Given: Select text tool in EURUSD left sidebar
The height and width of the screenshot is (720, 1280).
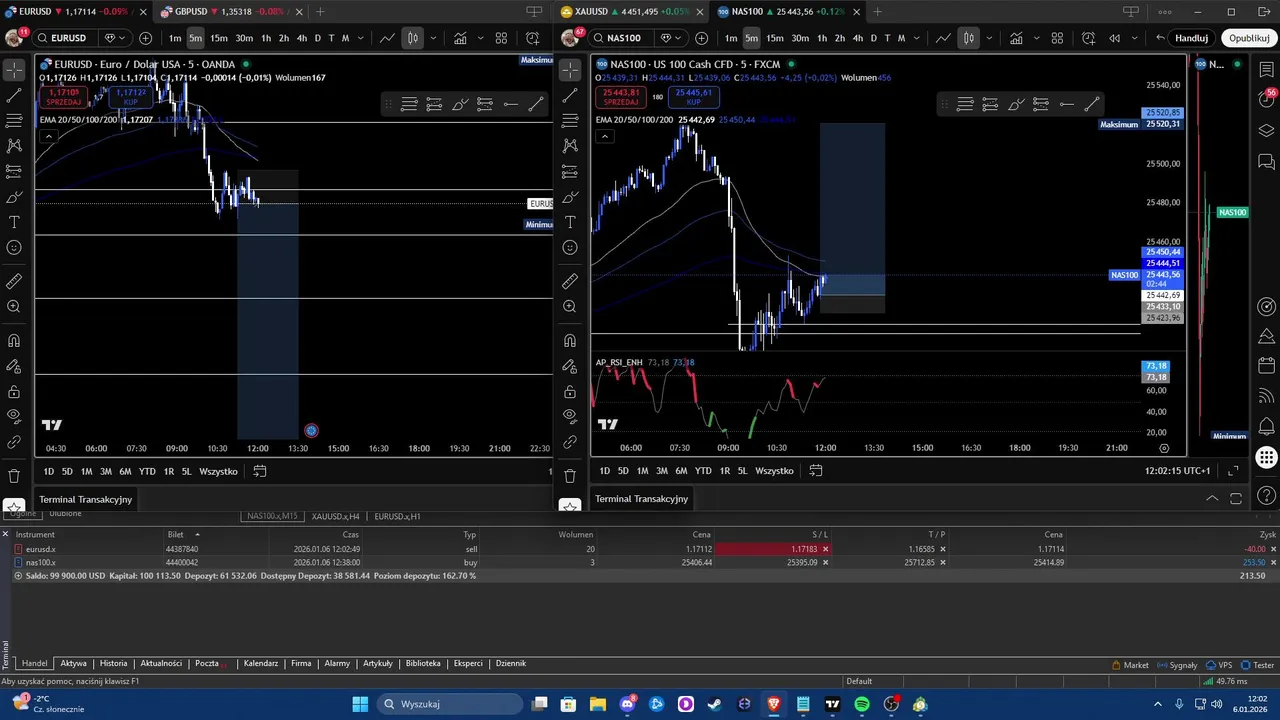Looking at the screenshot, I should coord(14,222).
